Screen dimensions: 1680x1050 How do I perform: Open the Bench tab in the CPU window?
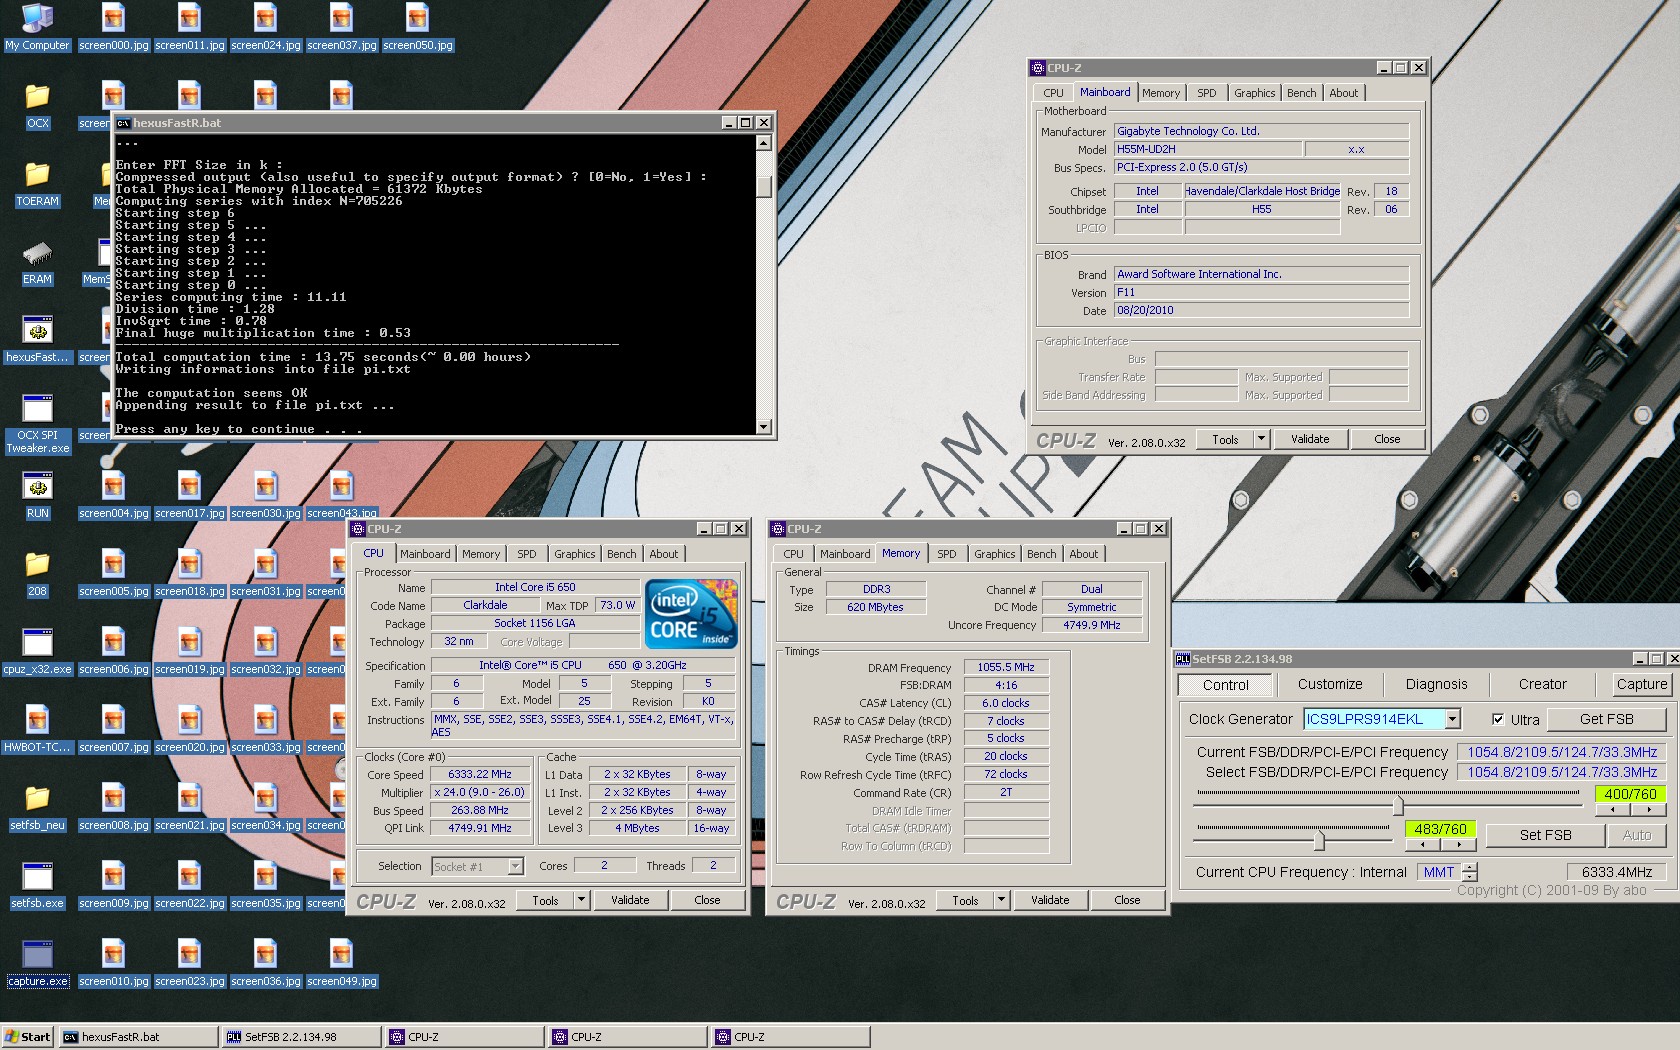[x=621, y=554]
